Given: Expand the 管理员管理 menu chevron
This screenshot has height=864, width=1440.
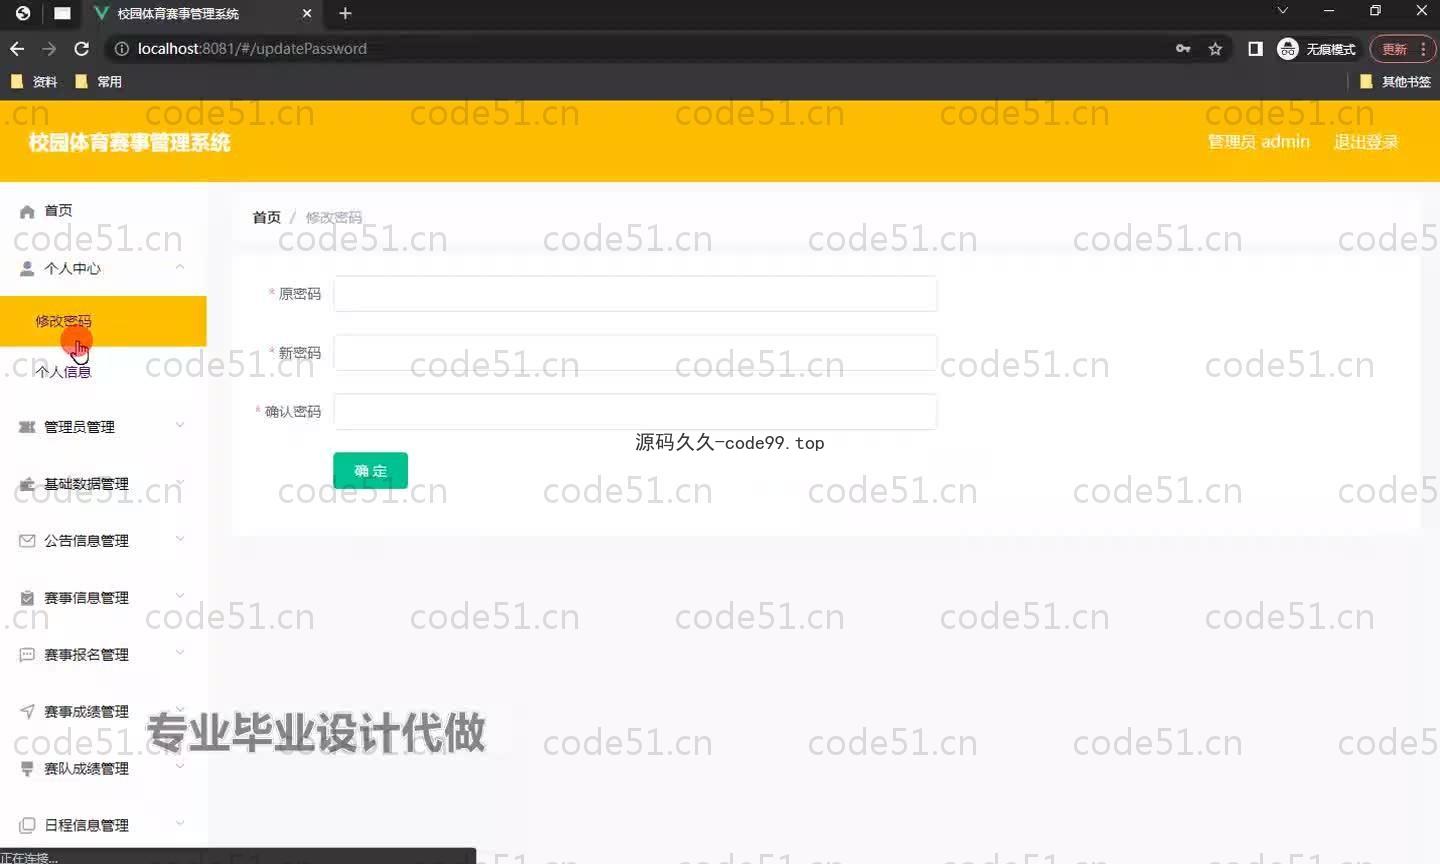Looking at the screenshot, I should (x=180, y=425).
